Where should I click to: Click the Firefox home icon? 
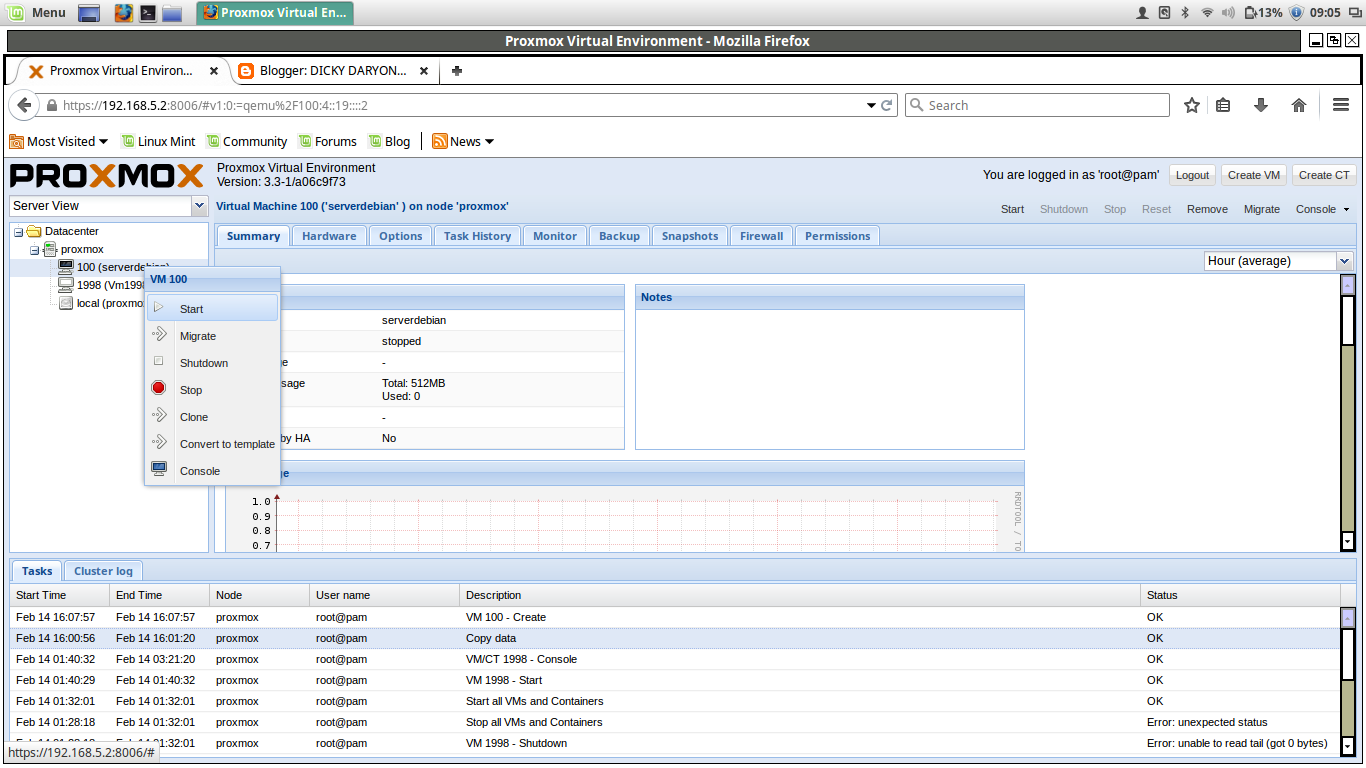1298,104
